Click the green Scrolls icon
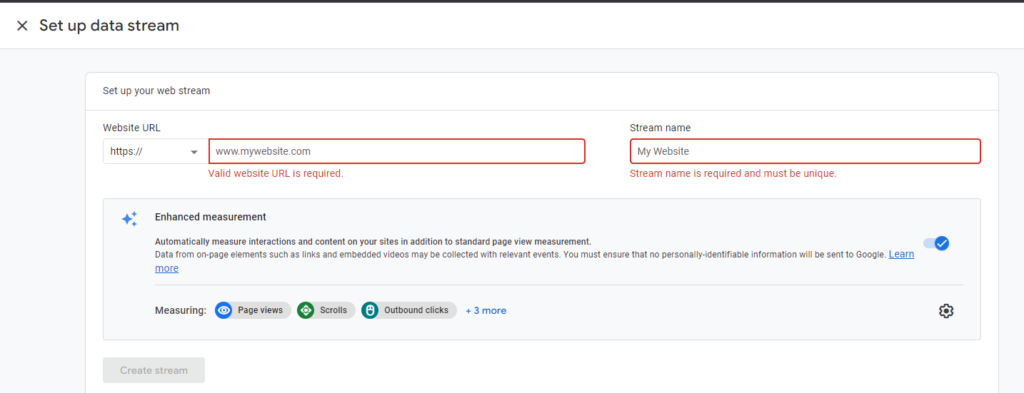 306,311
